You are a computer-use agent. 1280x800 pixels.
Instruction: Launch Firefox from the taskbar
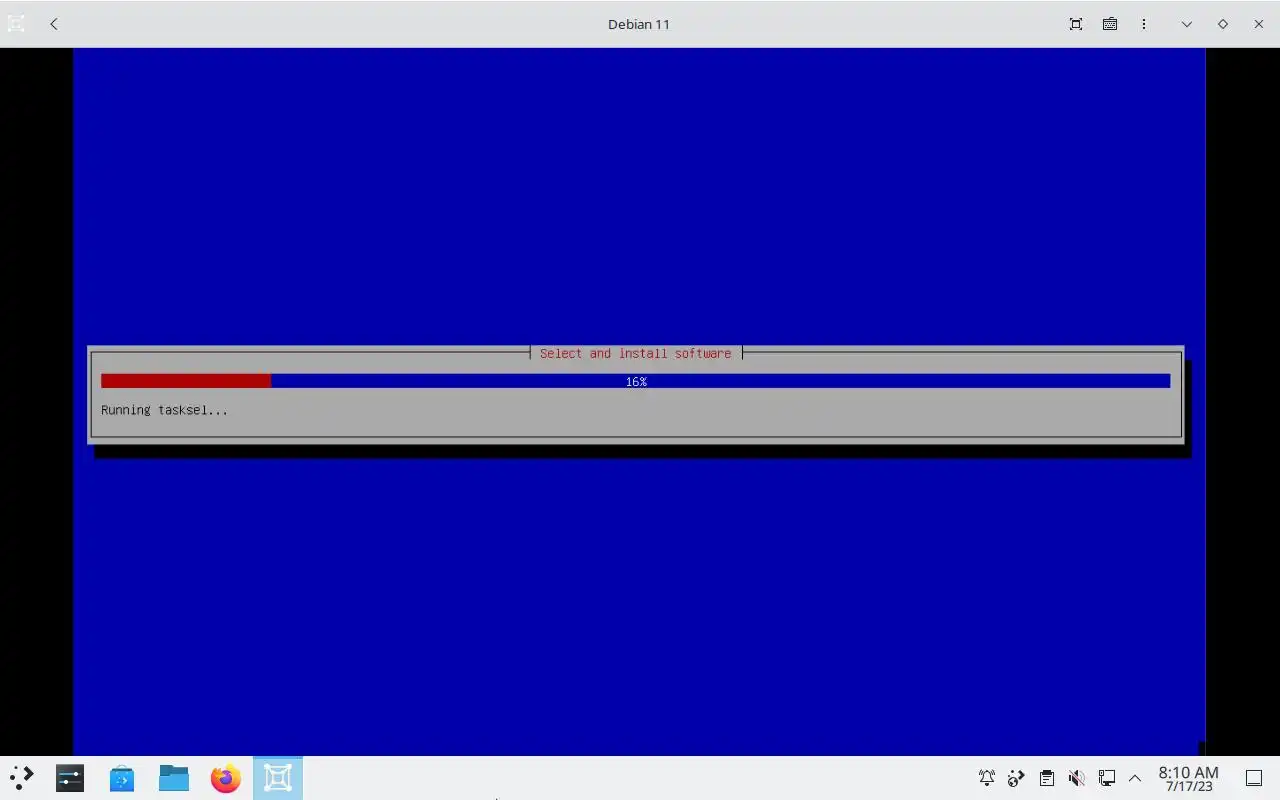coord(226,778)
